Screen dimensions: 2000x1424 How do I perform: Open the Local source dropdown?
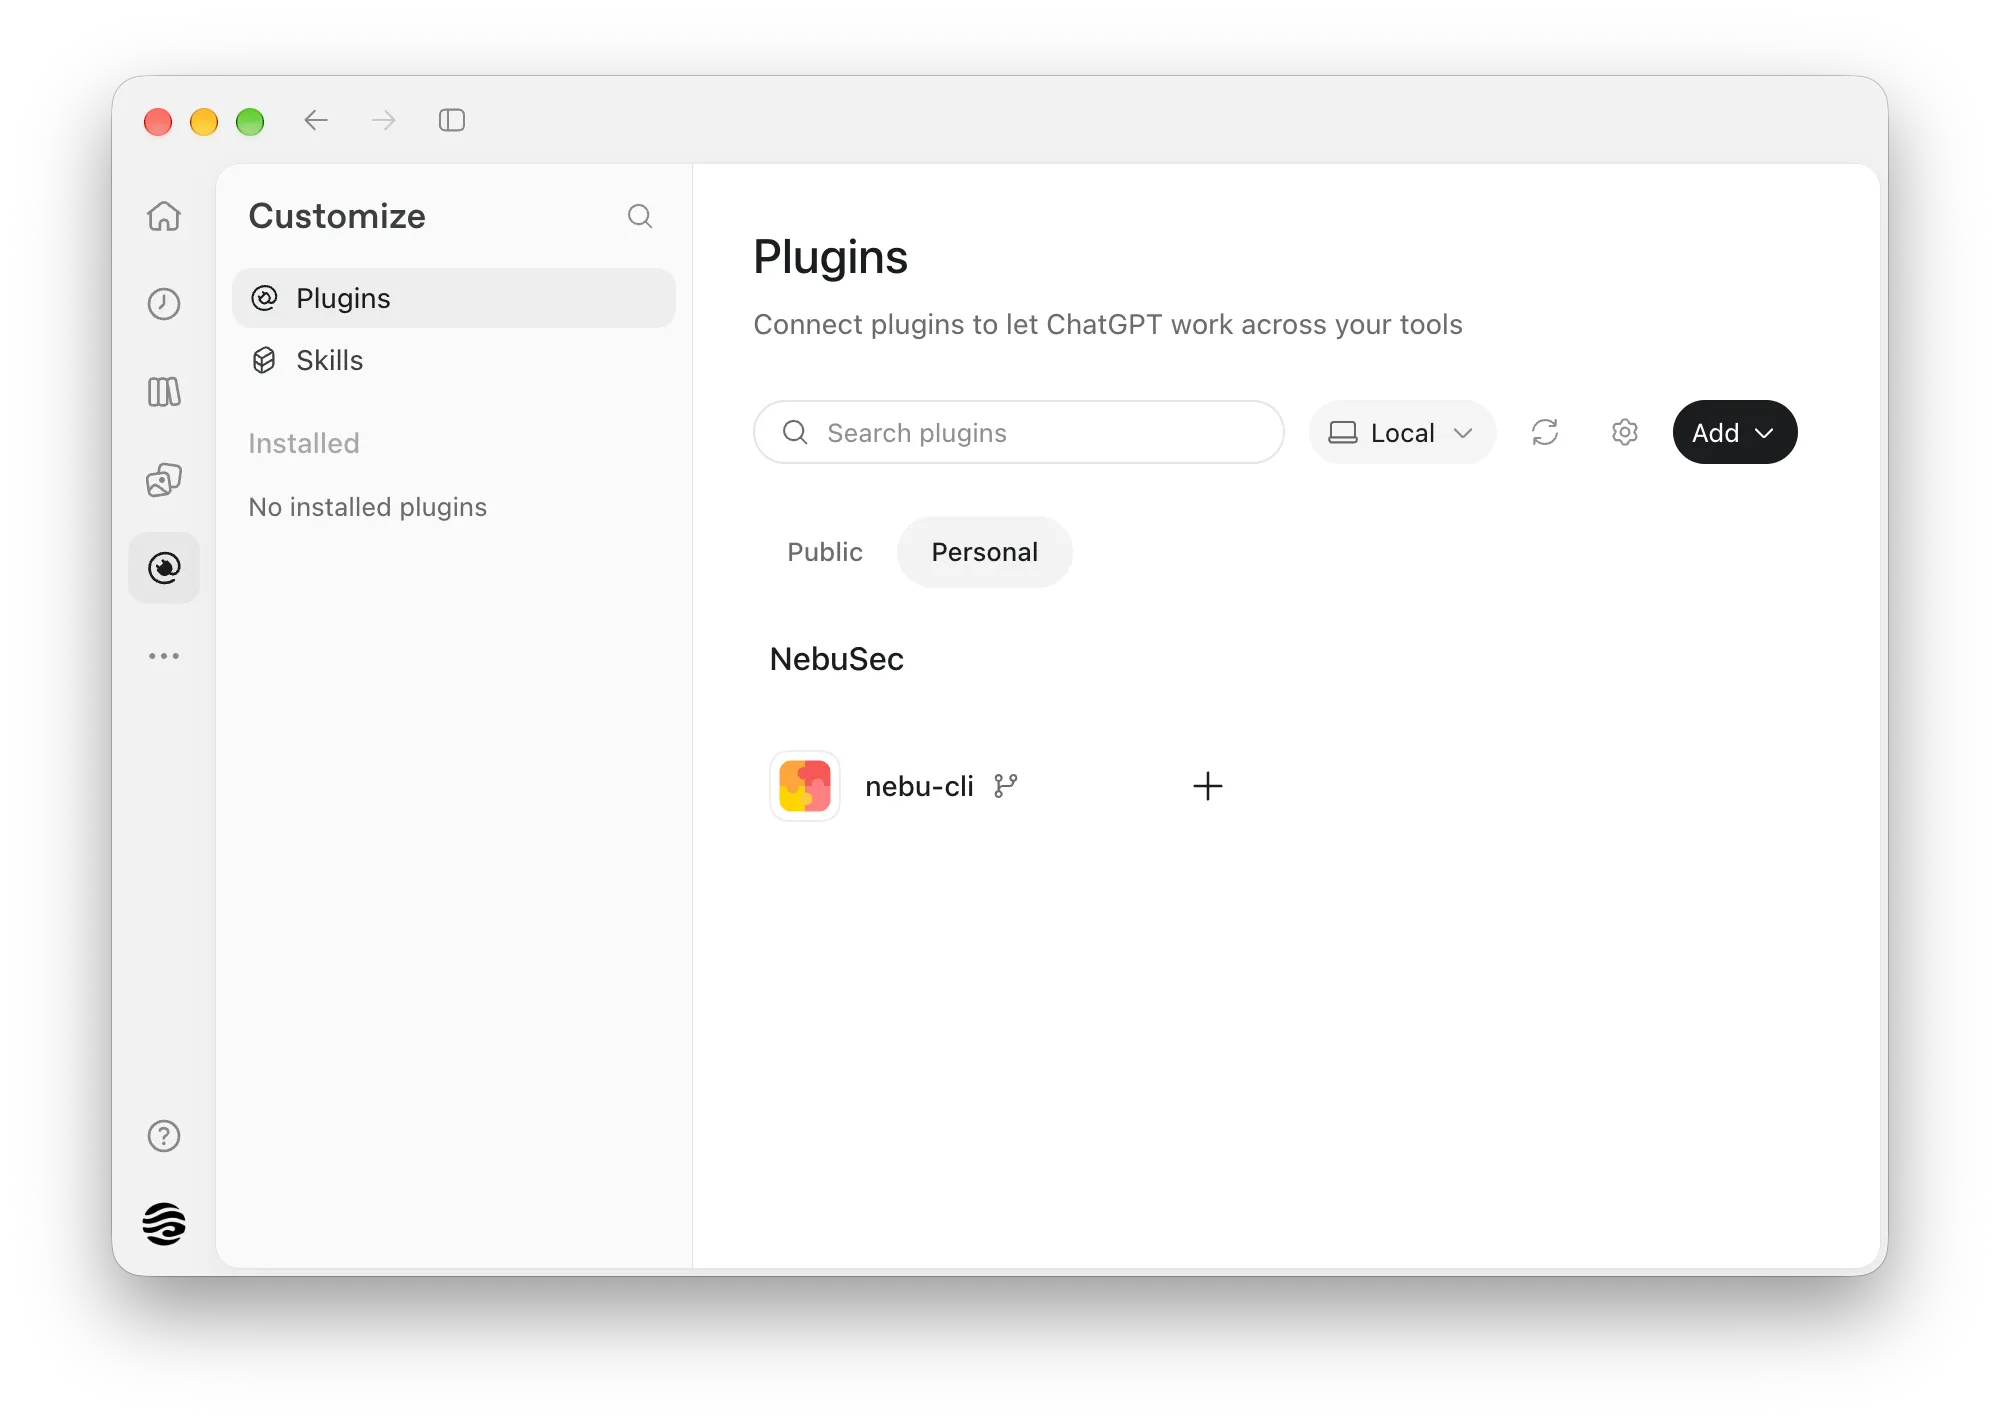(1402, 432)
